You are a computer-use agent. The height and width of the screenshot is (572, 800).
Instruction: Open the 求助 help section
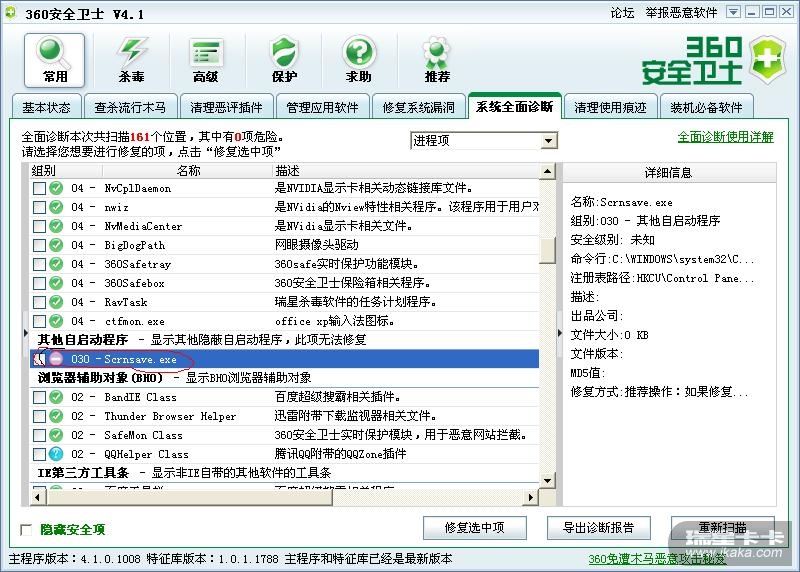[359, 61]
